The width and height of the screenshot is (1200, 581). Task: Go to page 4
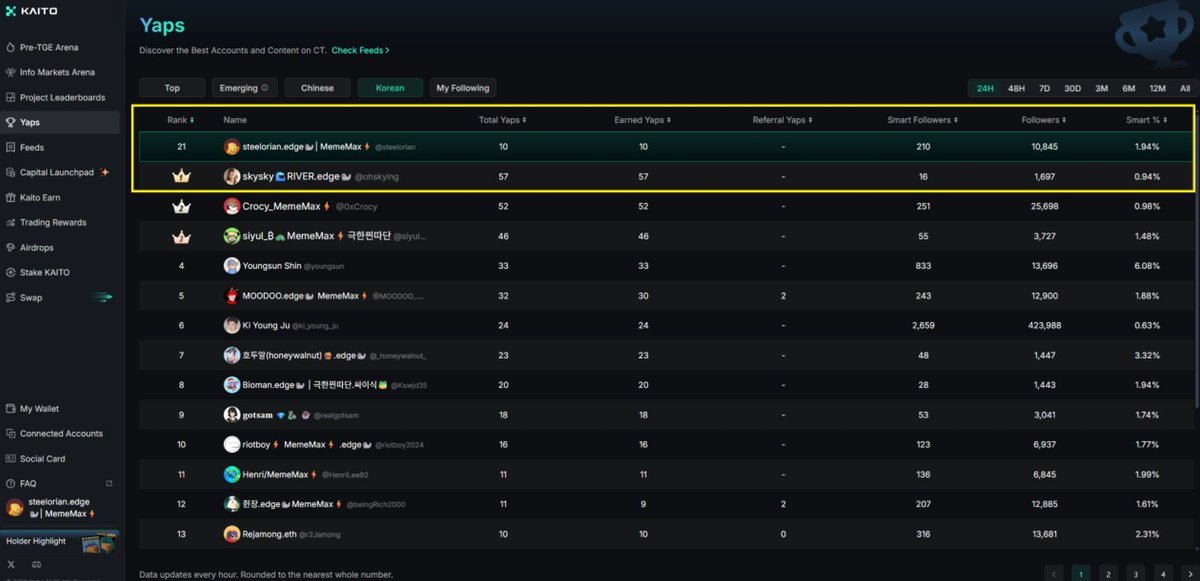(1162, 573)
